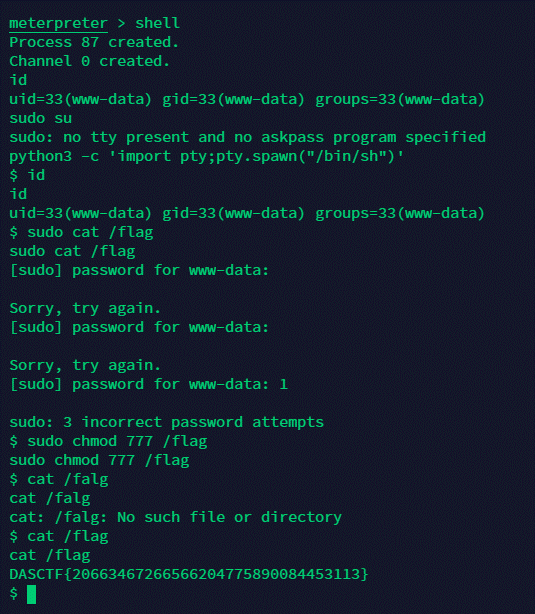The height and width of the screenshot is (614, 535).
Task: Click the word 'shell' after meterpreter prompt
Action: pos(157,23)
